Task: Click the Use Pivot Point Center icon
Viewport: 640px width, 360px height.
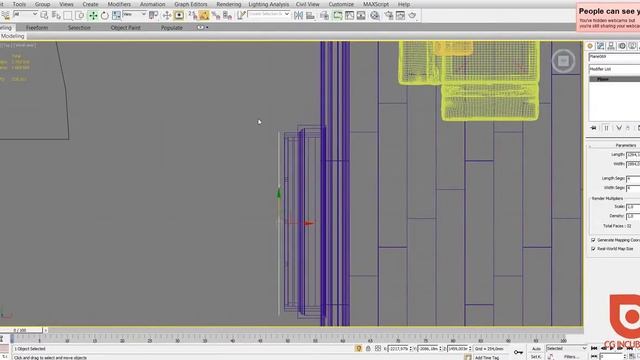Action: 153,16
